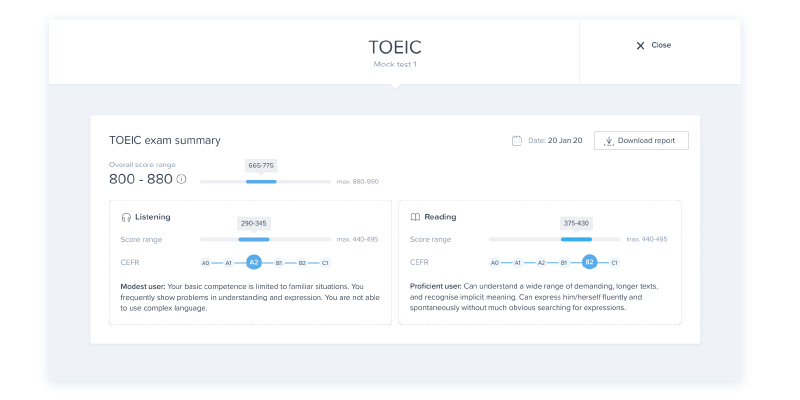Screen dimensions: 800x400
Task: Click the TOEIC exam summary heading
Action: tap(165, 141)
